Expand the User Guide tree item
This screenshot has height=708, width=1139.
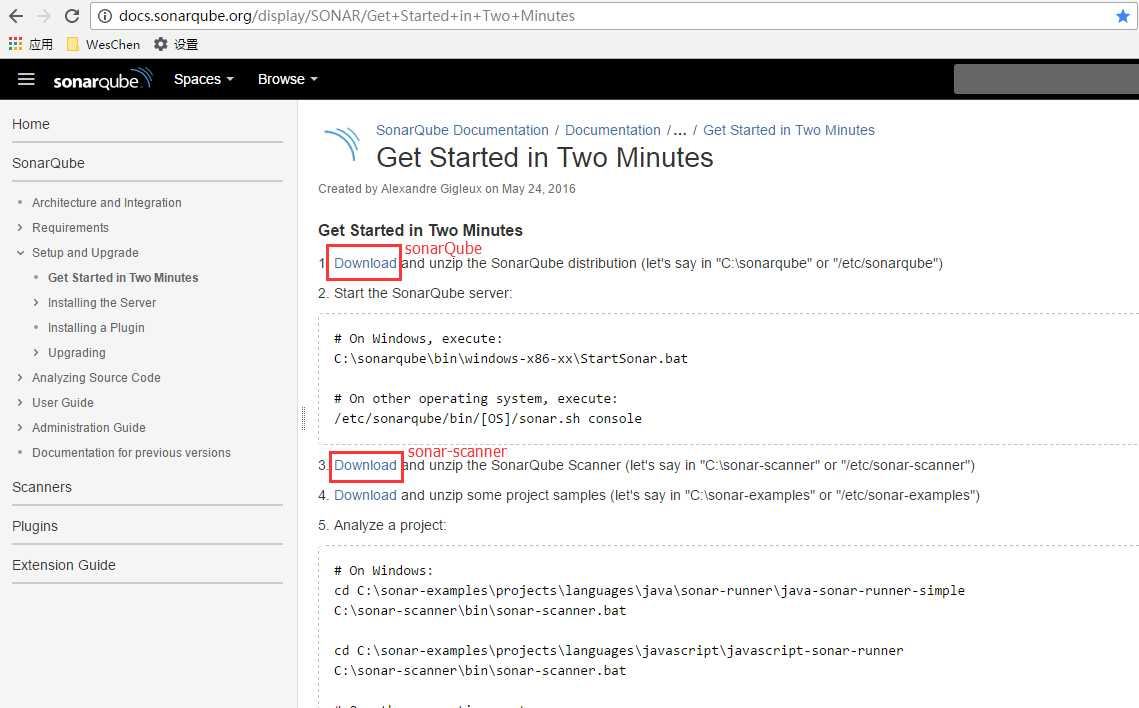coord(20,403)
